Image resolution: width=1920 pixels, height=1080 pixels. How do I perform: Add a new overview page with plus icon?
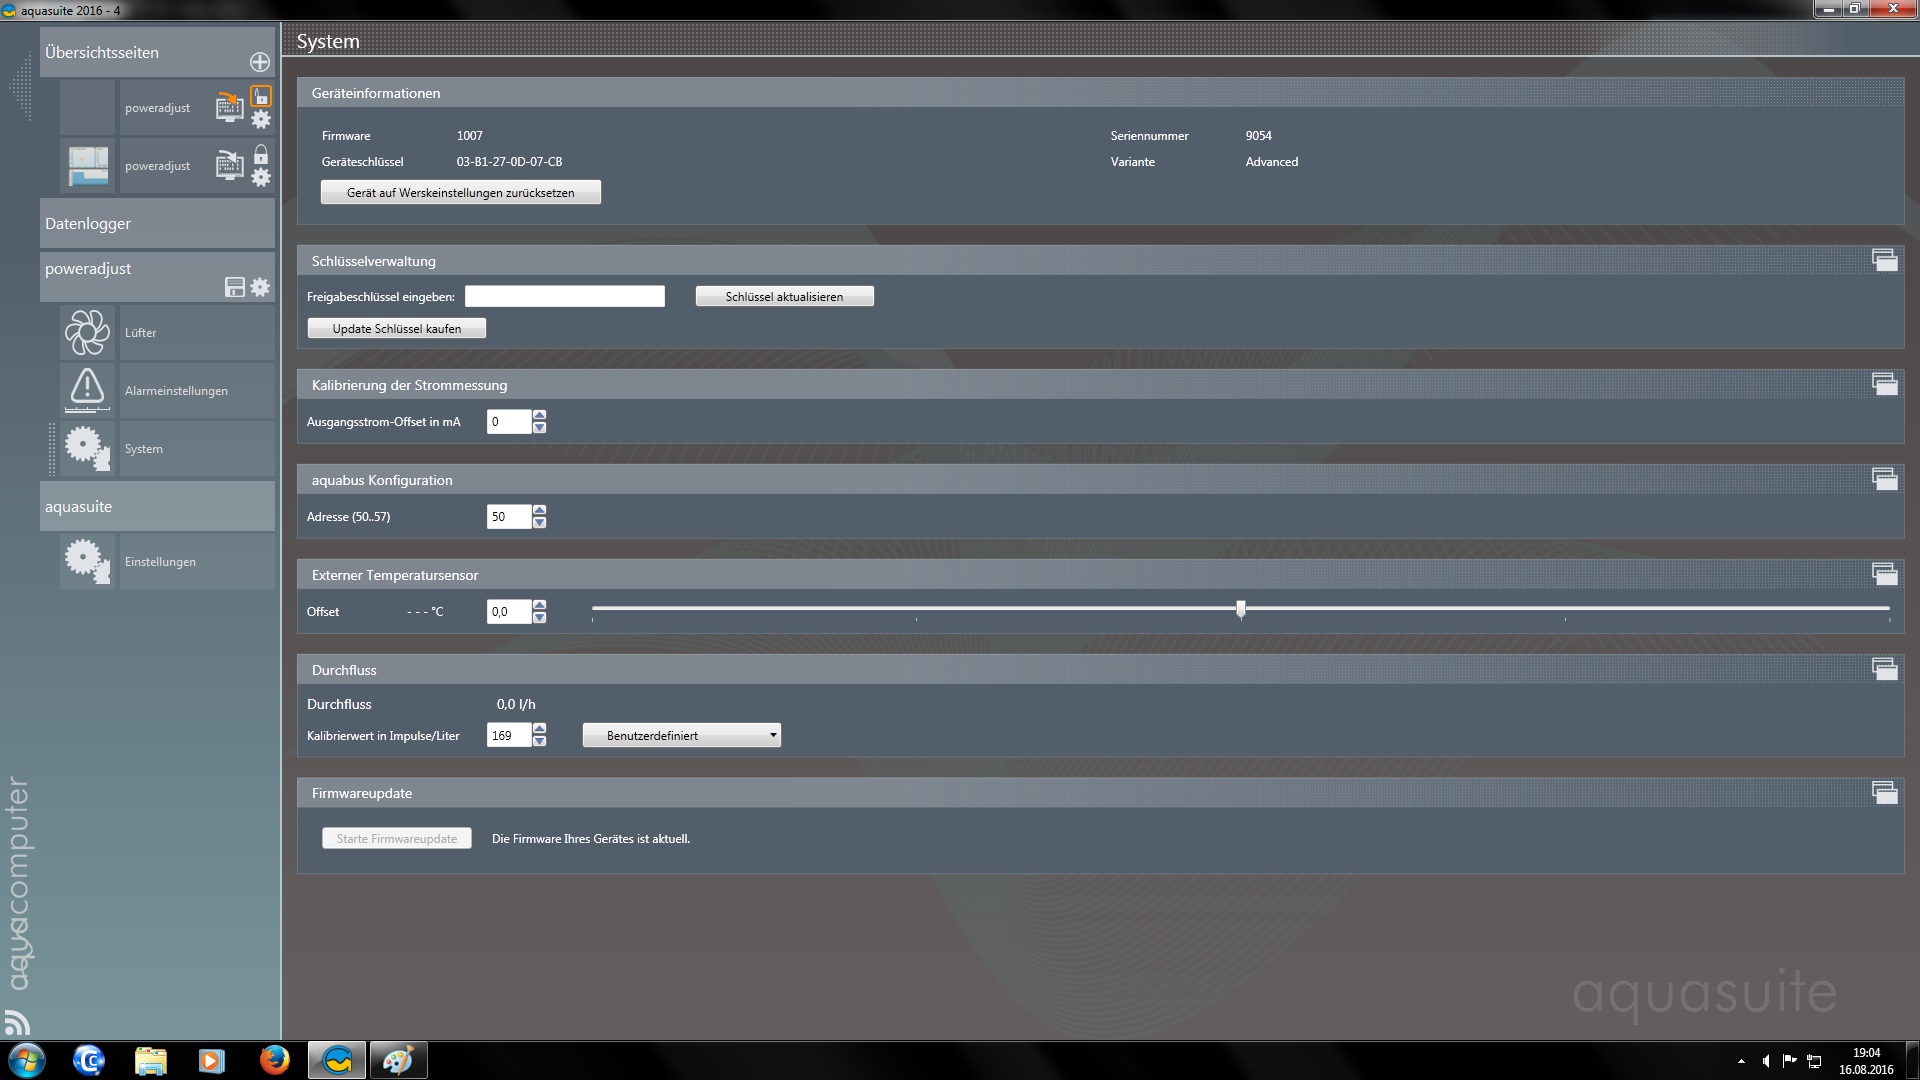click(260, 62)
